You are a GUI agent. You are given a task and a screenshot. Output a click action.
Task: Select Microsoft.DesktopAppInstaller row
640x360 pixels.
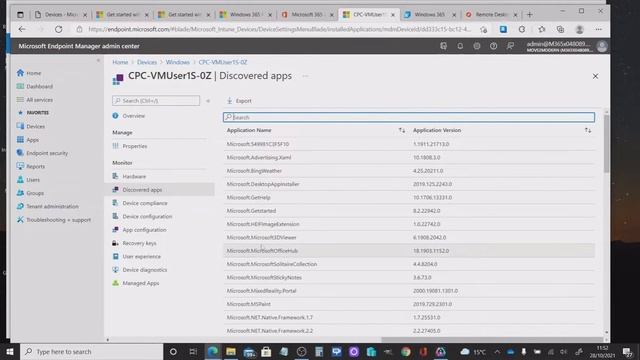click(x=409, y=184)
